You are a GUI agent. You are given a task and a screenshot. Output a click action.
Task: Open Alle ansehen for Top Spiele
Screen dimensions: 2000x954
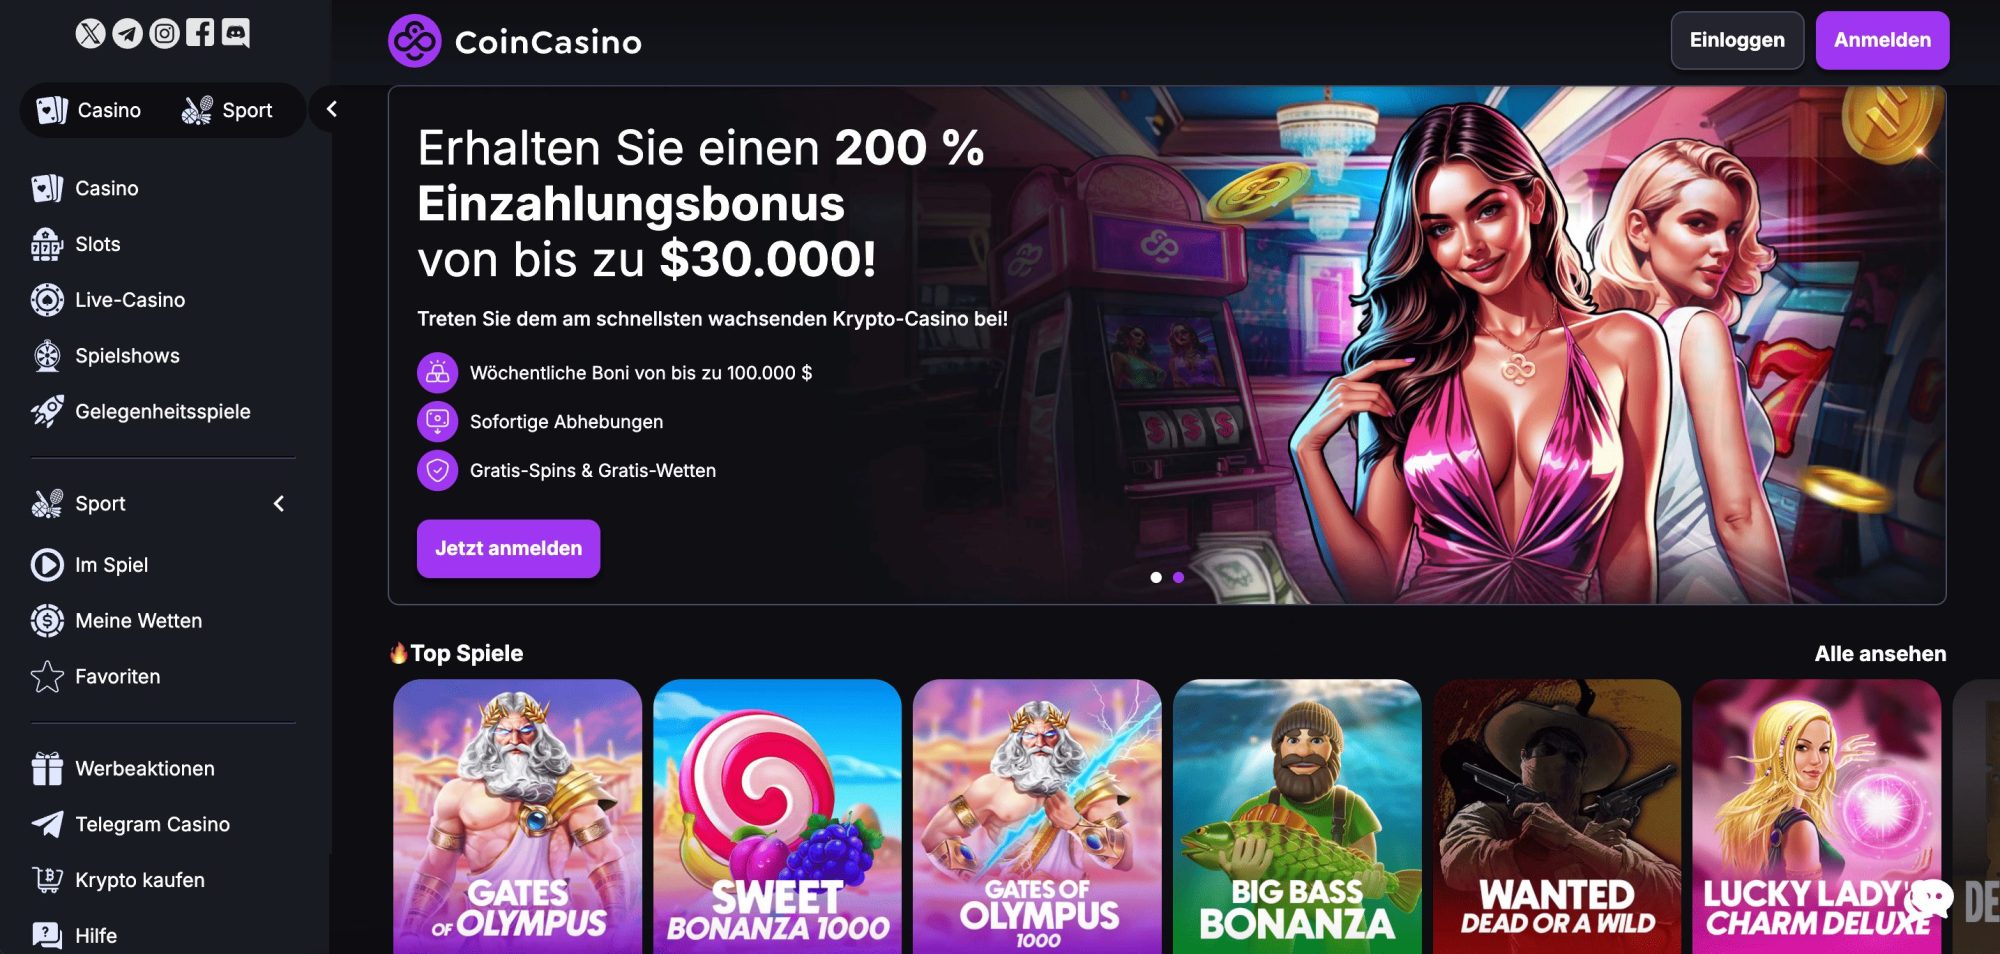point(1880,653)
